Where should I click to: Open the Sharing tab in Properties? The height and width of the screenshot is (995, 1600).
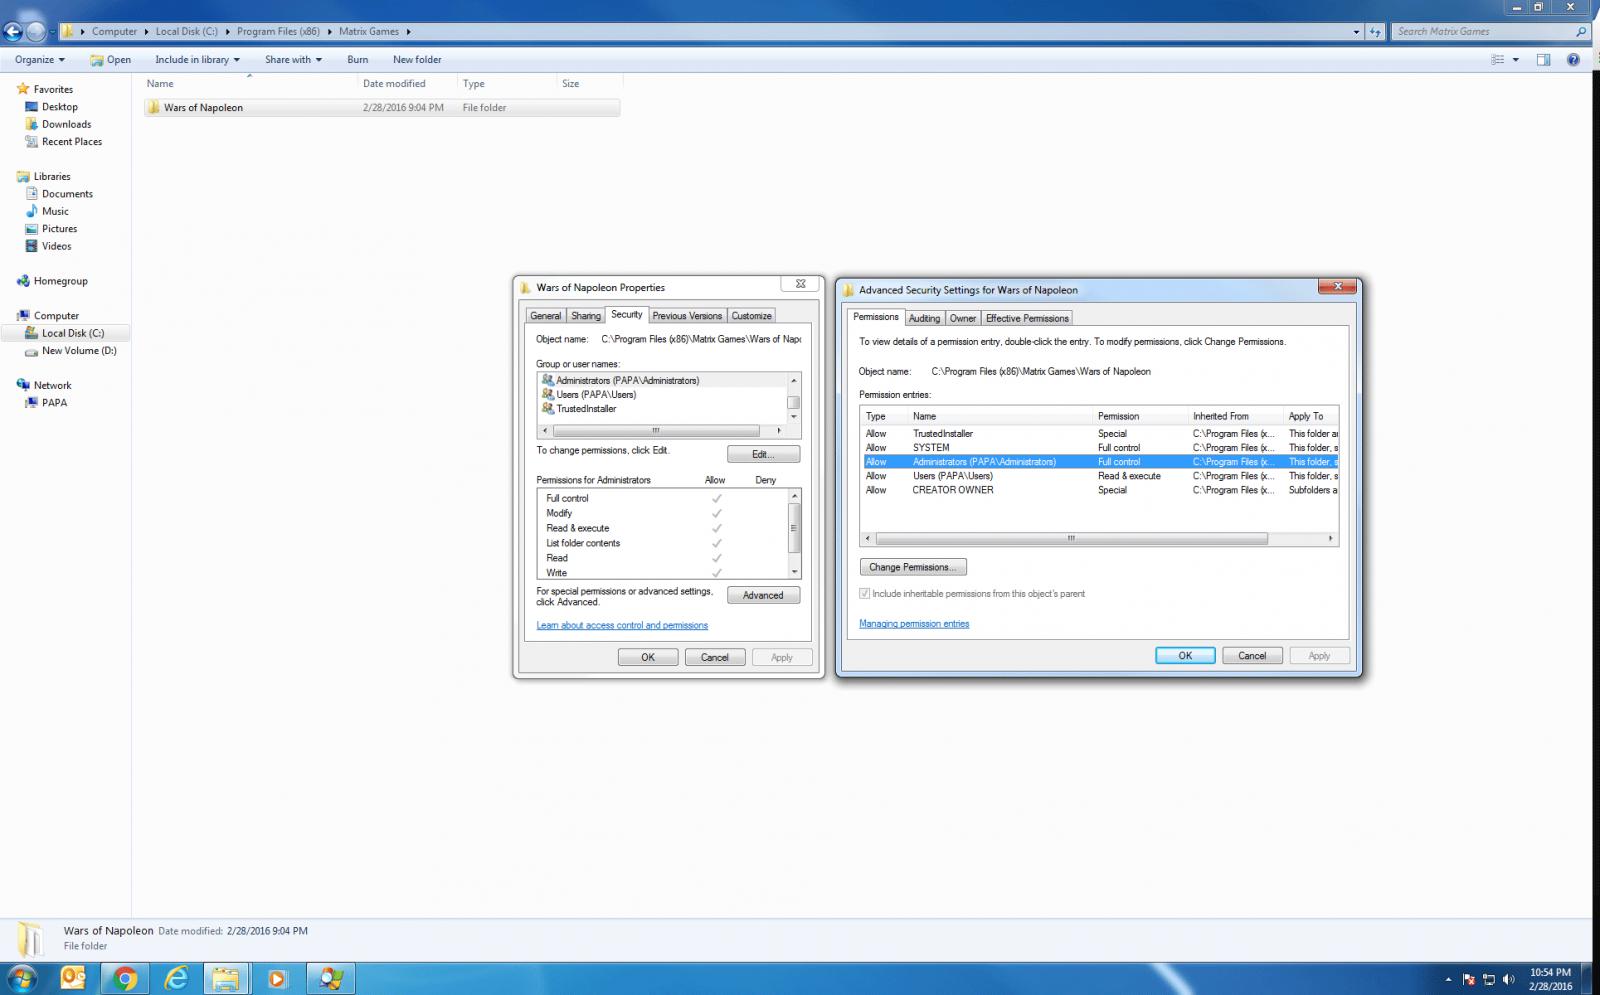pyautogui.click(x=586, y=316)
